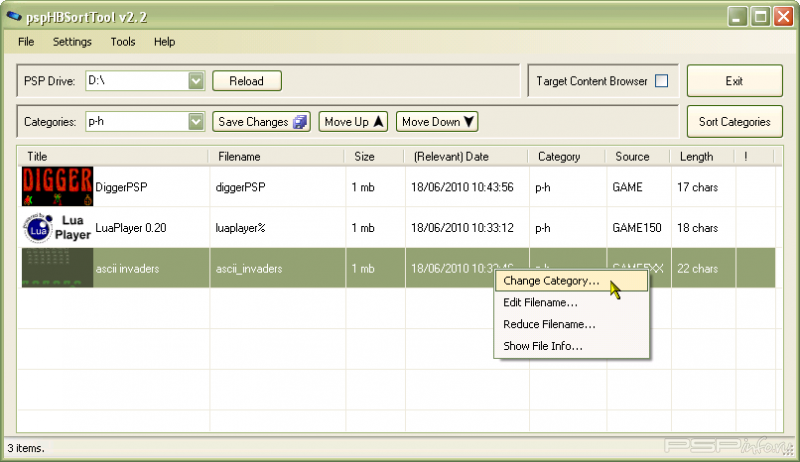Click Show File Info menu entry
The width and height of the screenshot is (800, 462).
click(543, 346)
